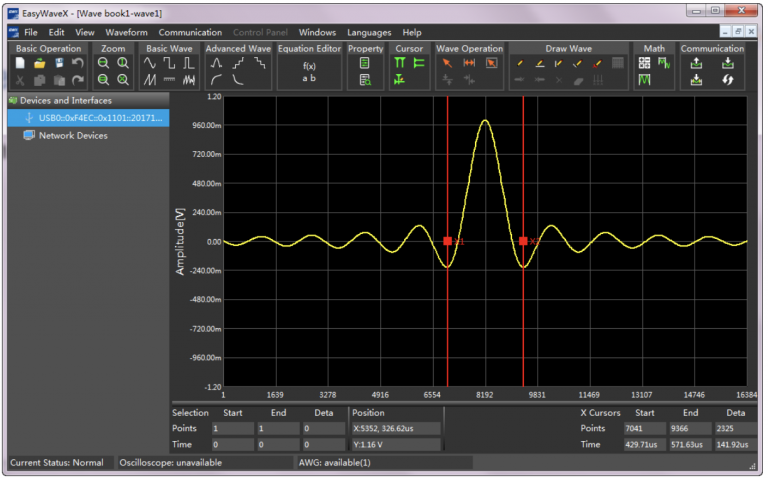Open the wave Property list icon
Image resolution: width=768 pixels, height=478 pixels.
(x=365, y=63)
